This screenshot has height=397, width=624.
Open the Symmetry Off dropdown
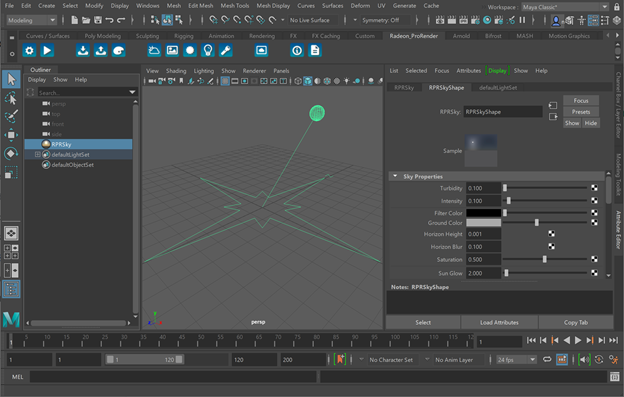[x=385, y=20]
